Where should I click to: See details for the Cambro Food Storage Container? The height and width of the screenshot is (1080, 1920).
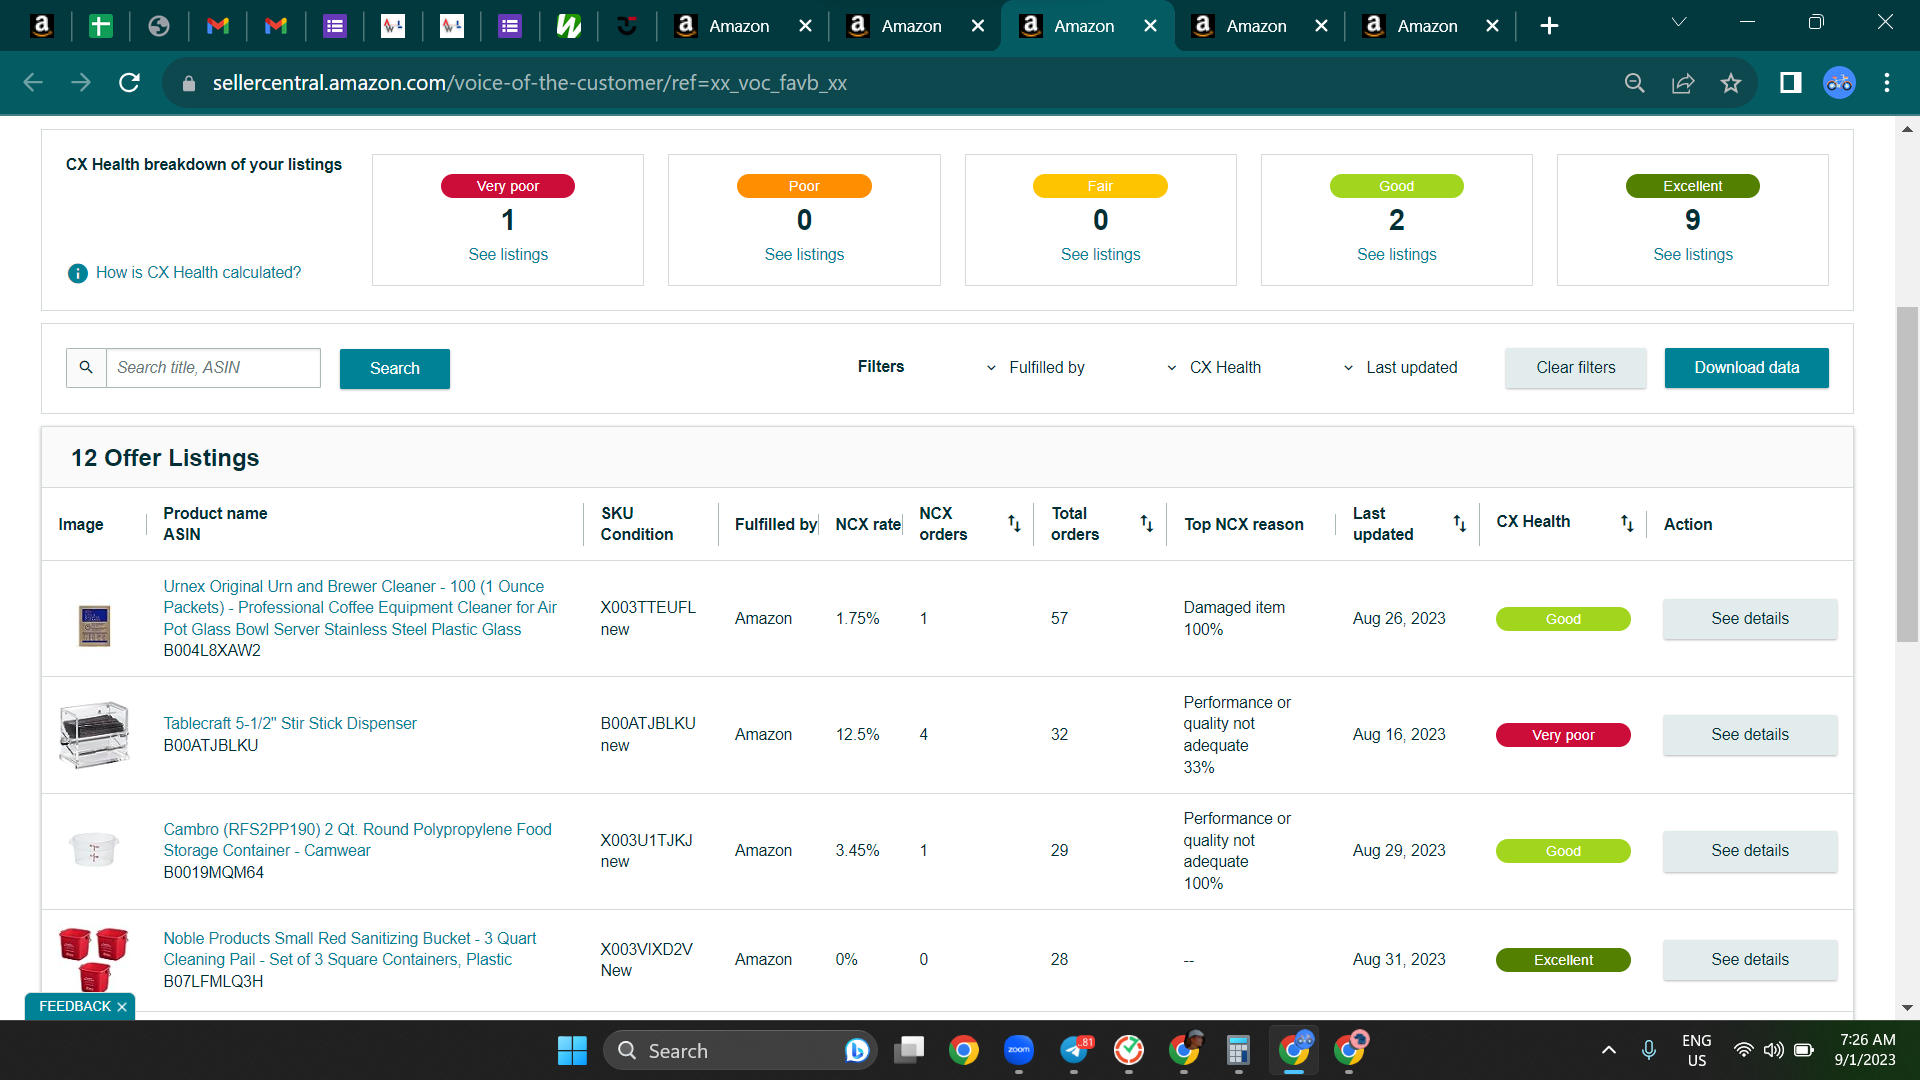click(1750, 851)
